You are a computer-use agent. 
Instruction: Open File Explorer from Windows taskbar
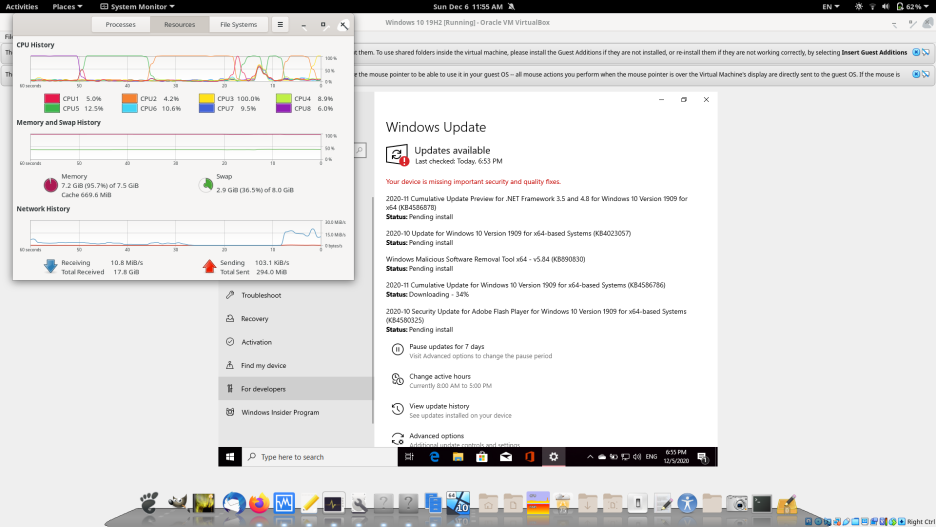[458, 457]
